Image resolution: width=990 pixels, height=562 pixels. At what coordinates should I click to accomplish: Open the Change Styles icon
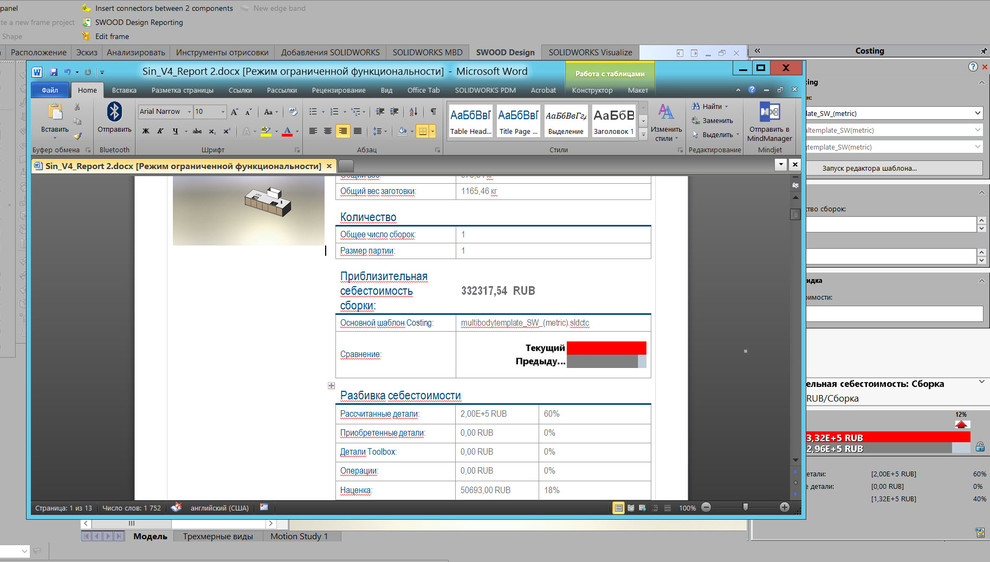pos(666,113)
